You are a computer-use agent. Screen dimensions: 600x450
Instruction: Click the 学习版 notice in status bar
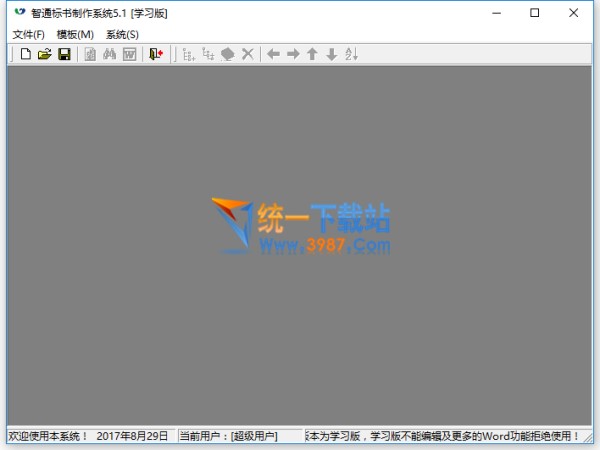tap(443, 436)
